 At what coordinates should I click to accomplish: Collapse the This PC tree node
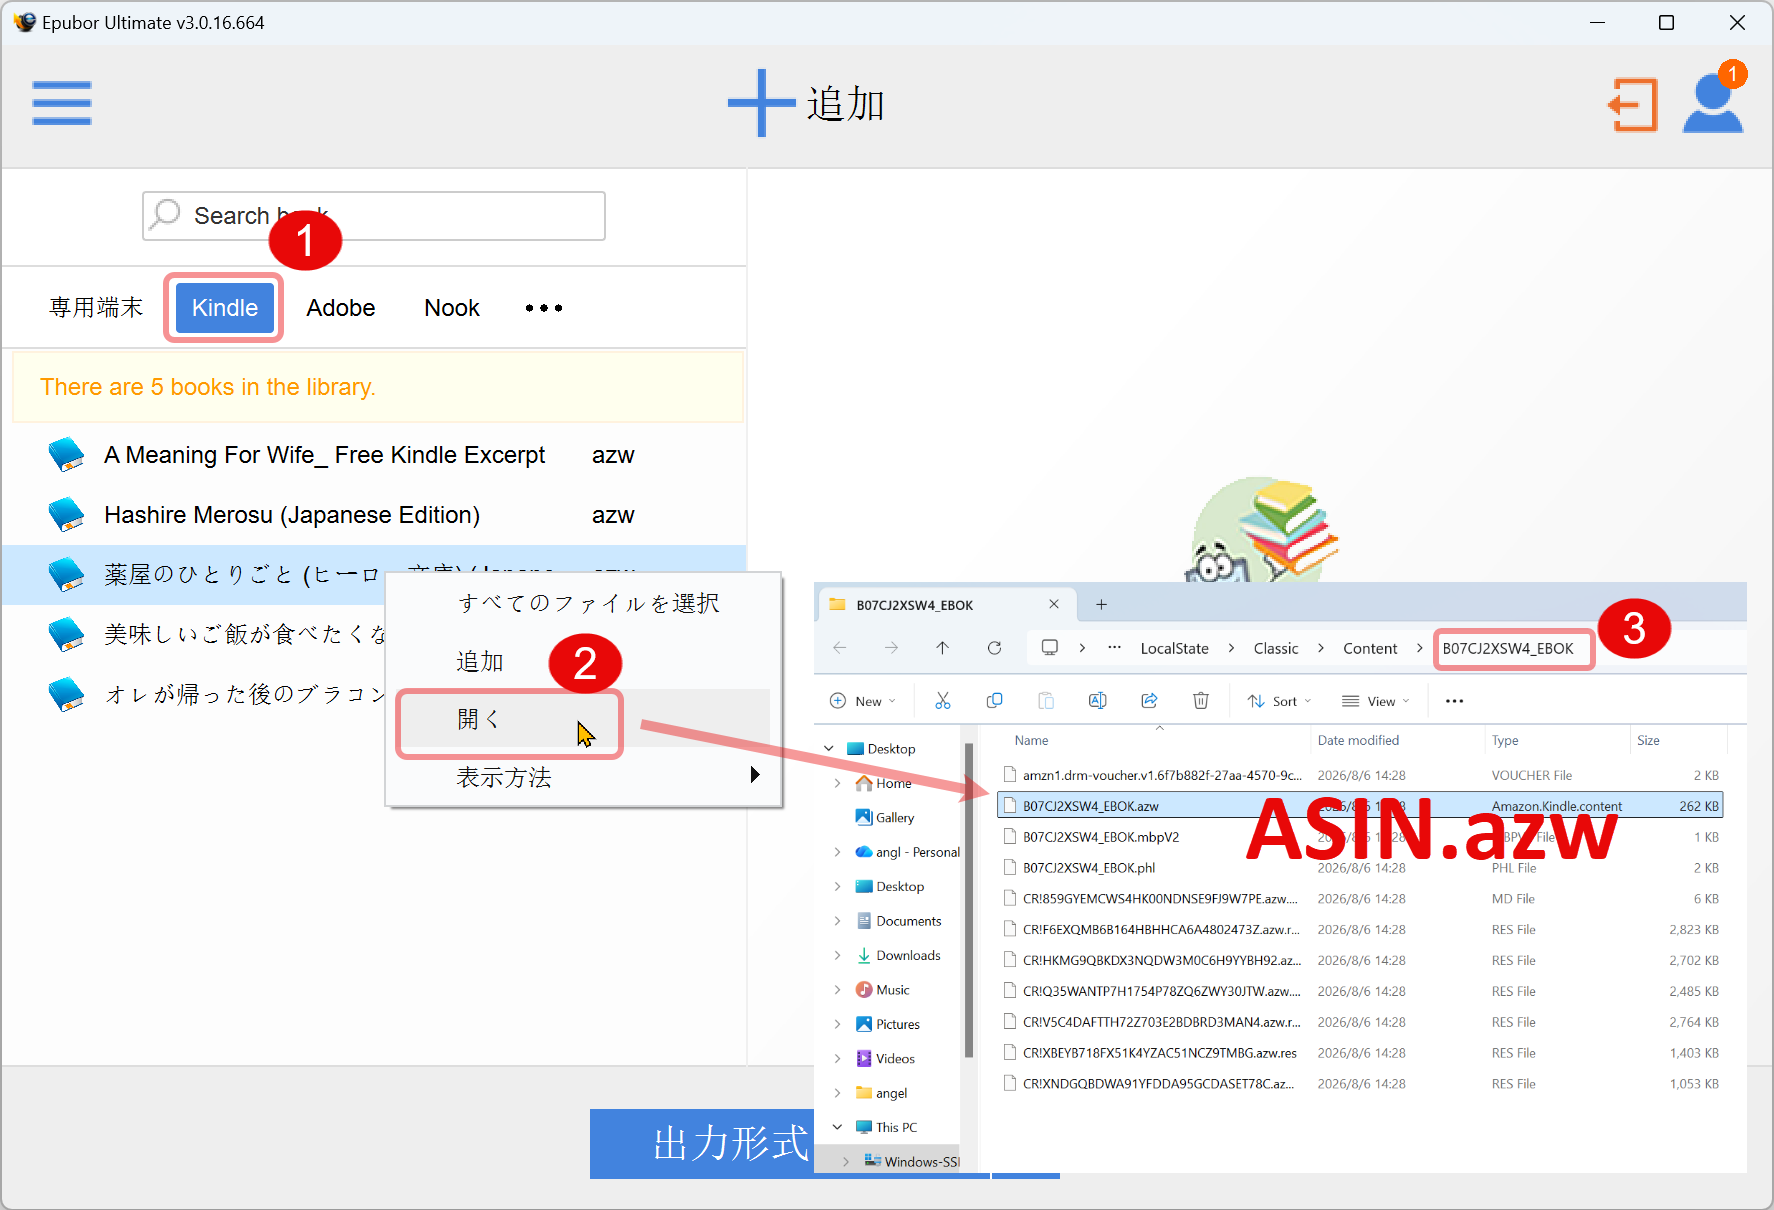click(x=837, y=1127)
